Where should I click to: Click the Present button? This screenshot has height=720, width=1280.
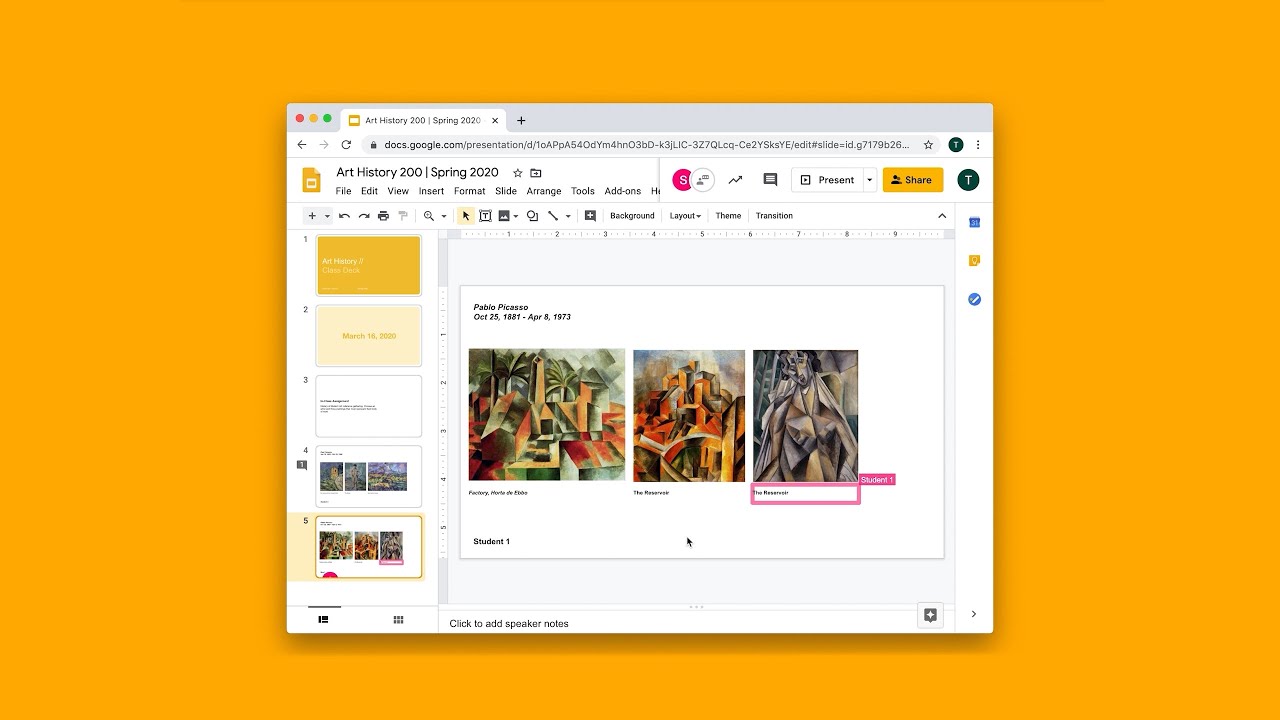pyautogui.click(x=827, y=180)
